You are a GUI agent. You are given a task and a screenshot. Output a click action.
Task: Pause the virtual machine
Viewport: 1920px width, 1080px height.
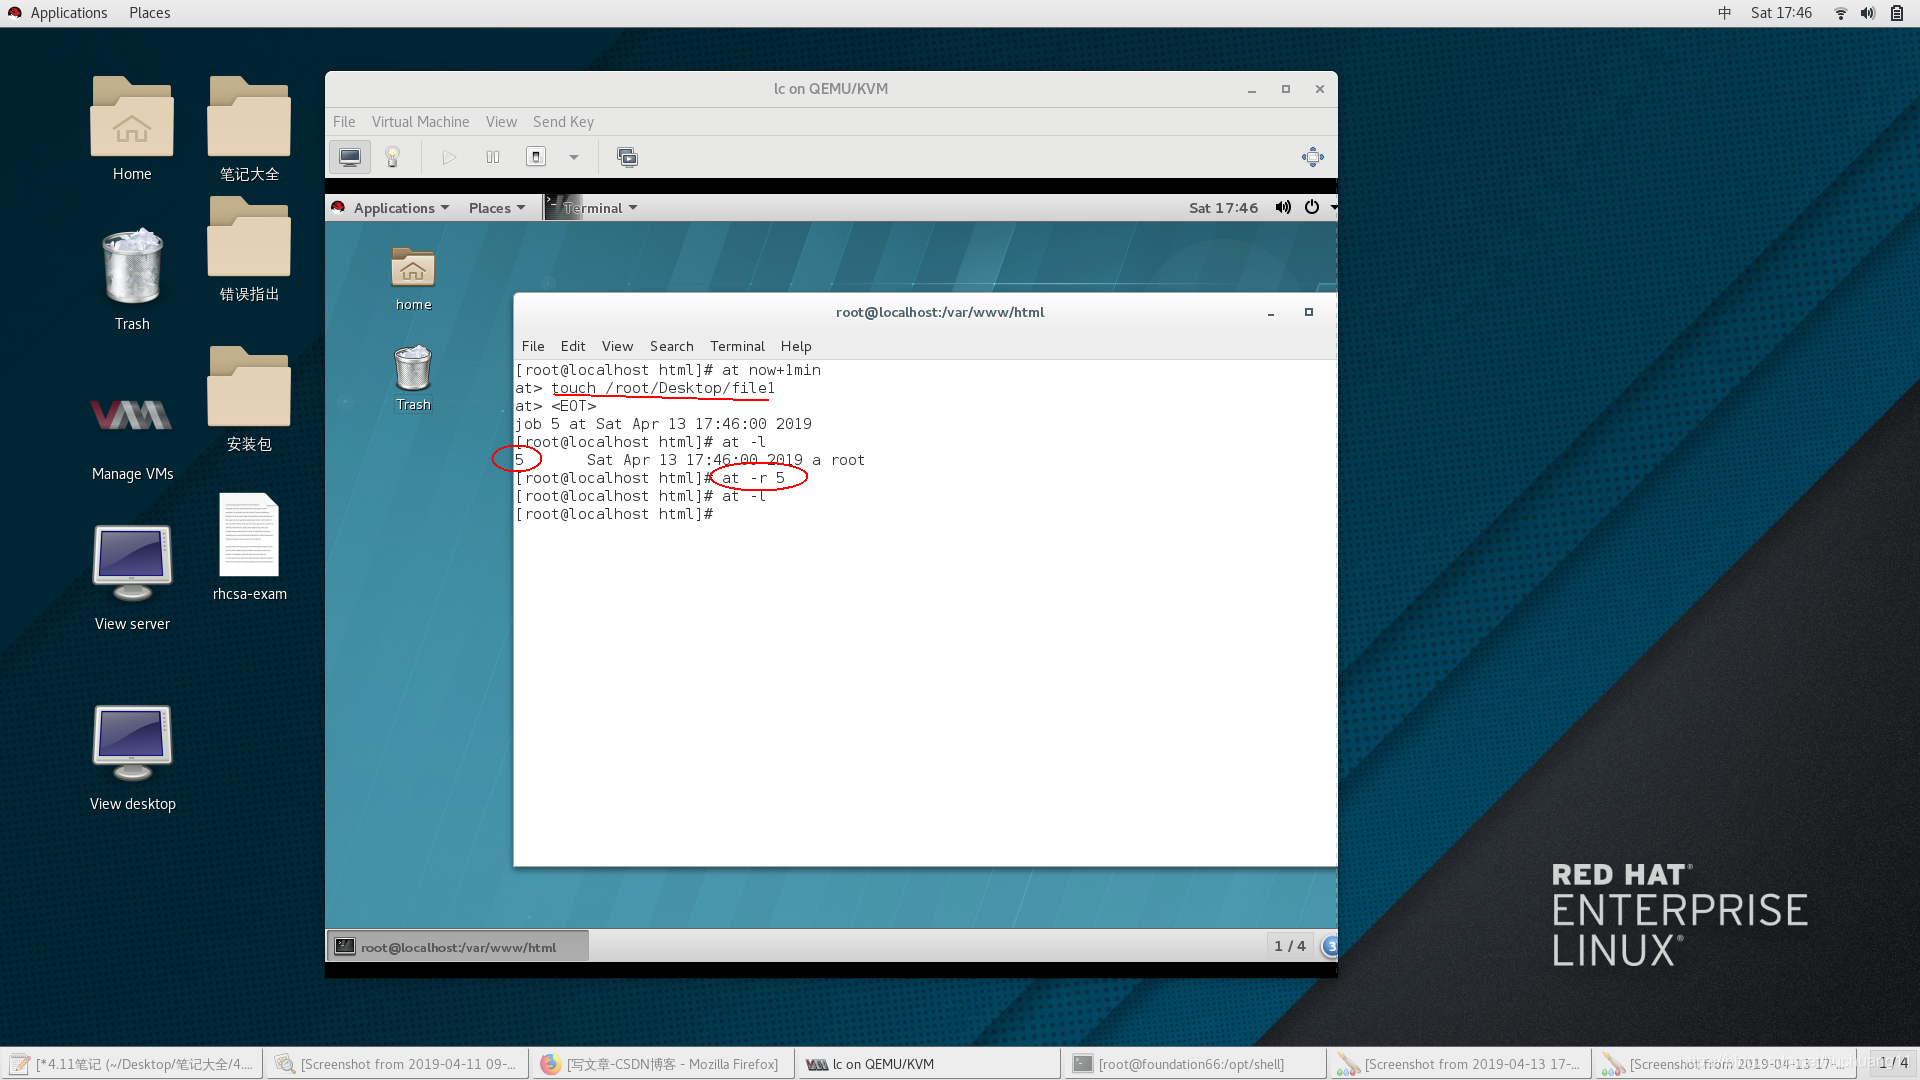coord(493,157)
